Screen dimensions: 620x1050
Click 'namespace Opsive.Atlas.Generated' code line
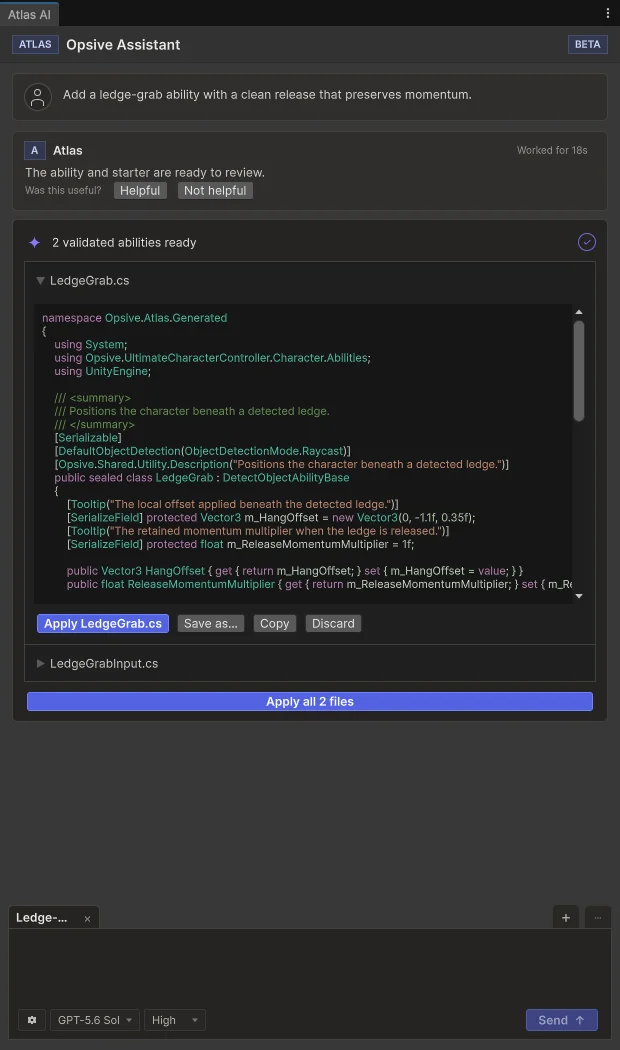coord(135,318)
